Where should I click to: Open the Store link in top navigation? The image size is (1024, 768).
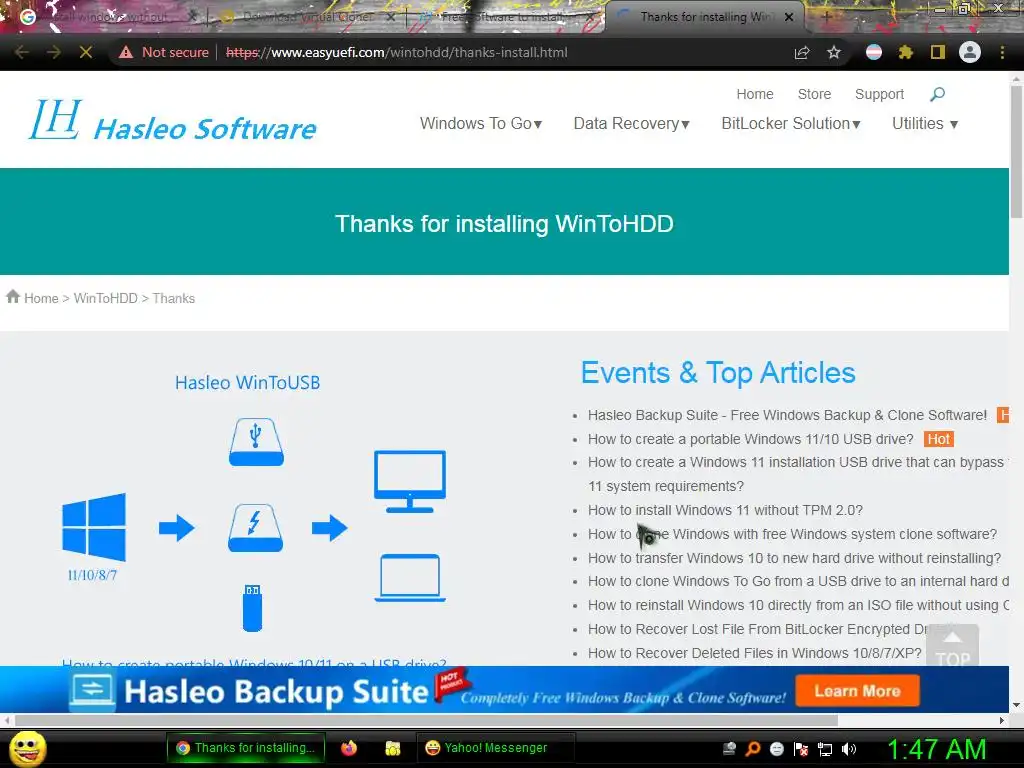[x=814, y=94]
